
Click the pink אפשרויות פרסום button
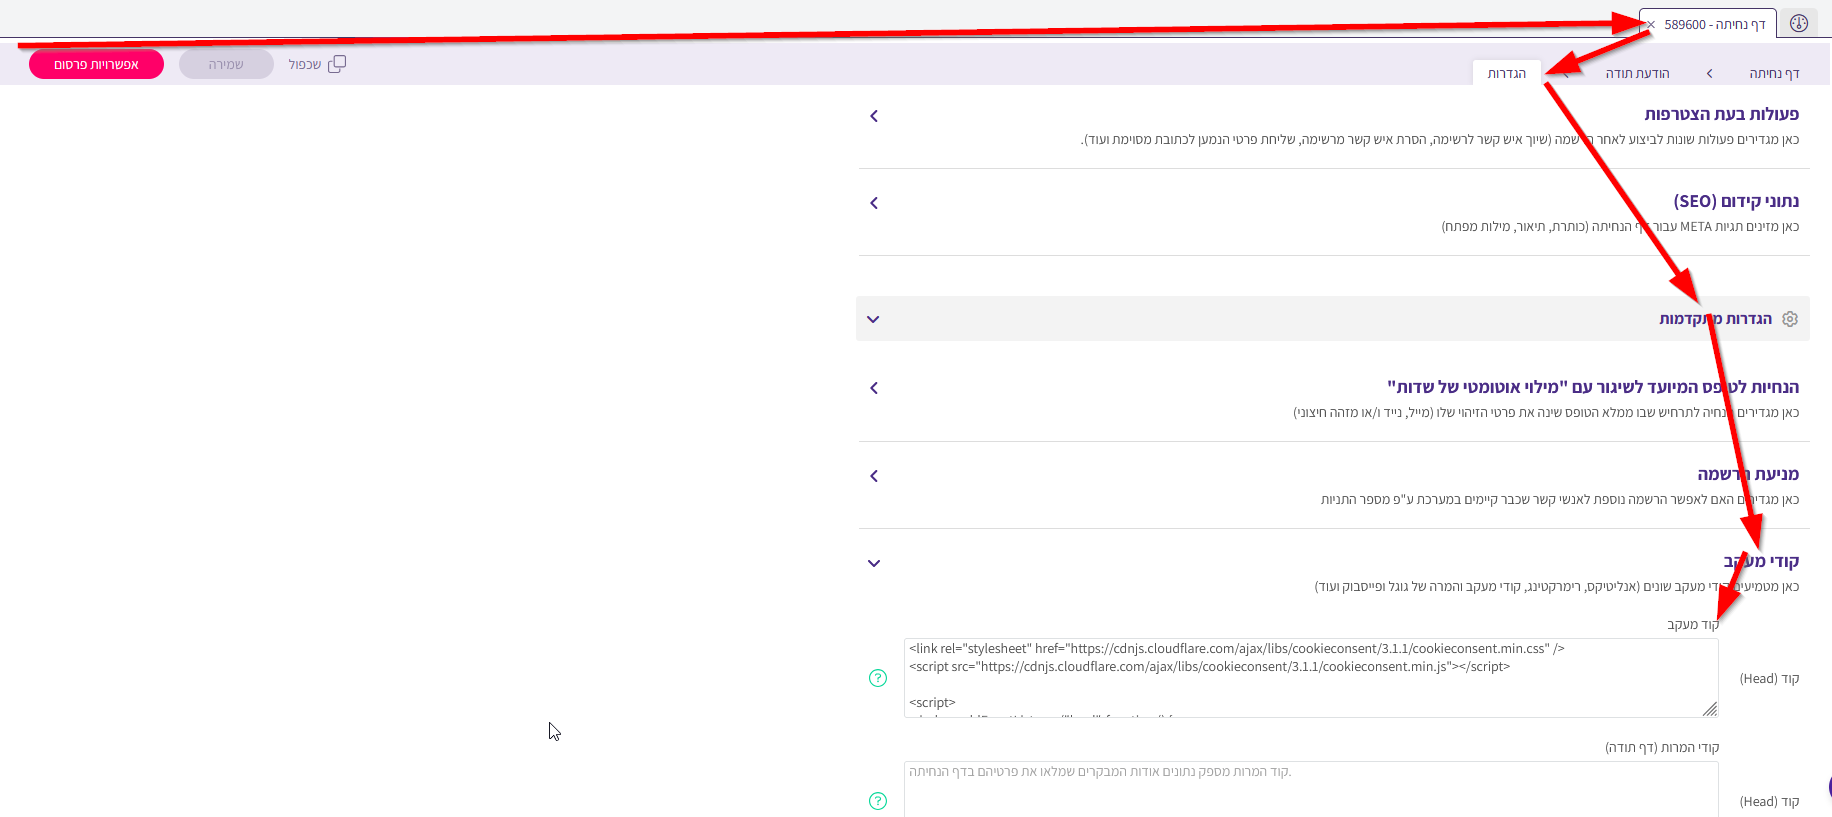96,64
